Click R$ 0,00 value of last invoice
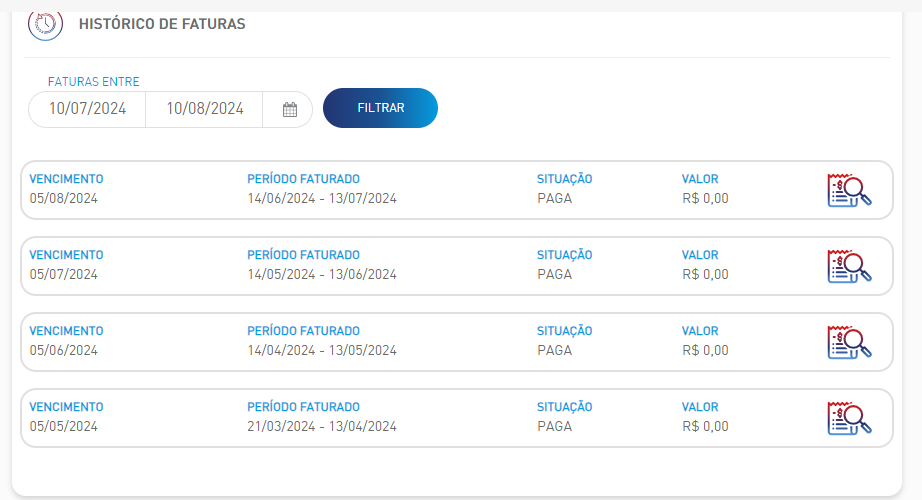 coord(705,426)
